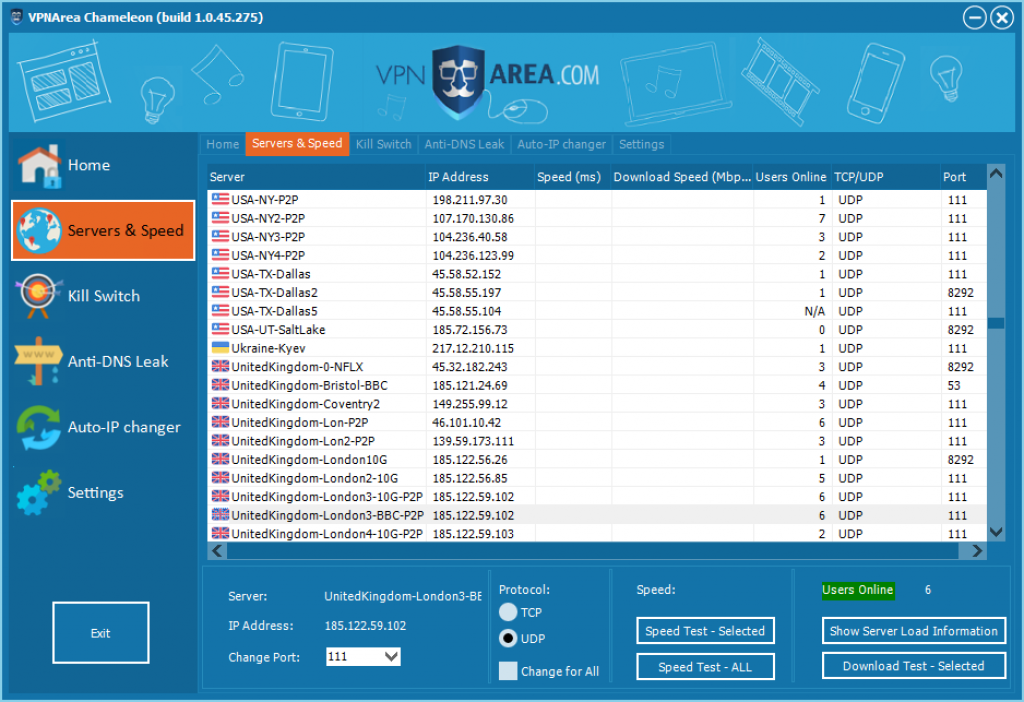Screen dimensions: 1024x702
Task: Click the green Users Online label
Action: tap(857, 590)
